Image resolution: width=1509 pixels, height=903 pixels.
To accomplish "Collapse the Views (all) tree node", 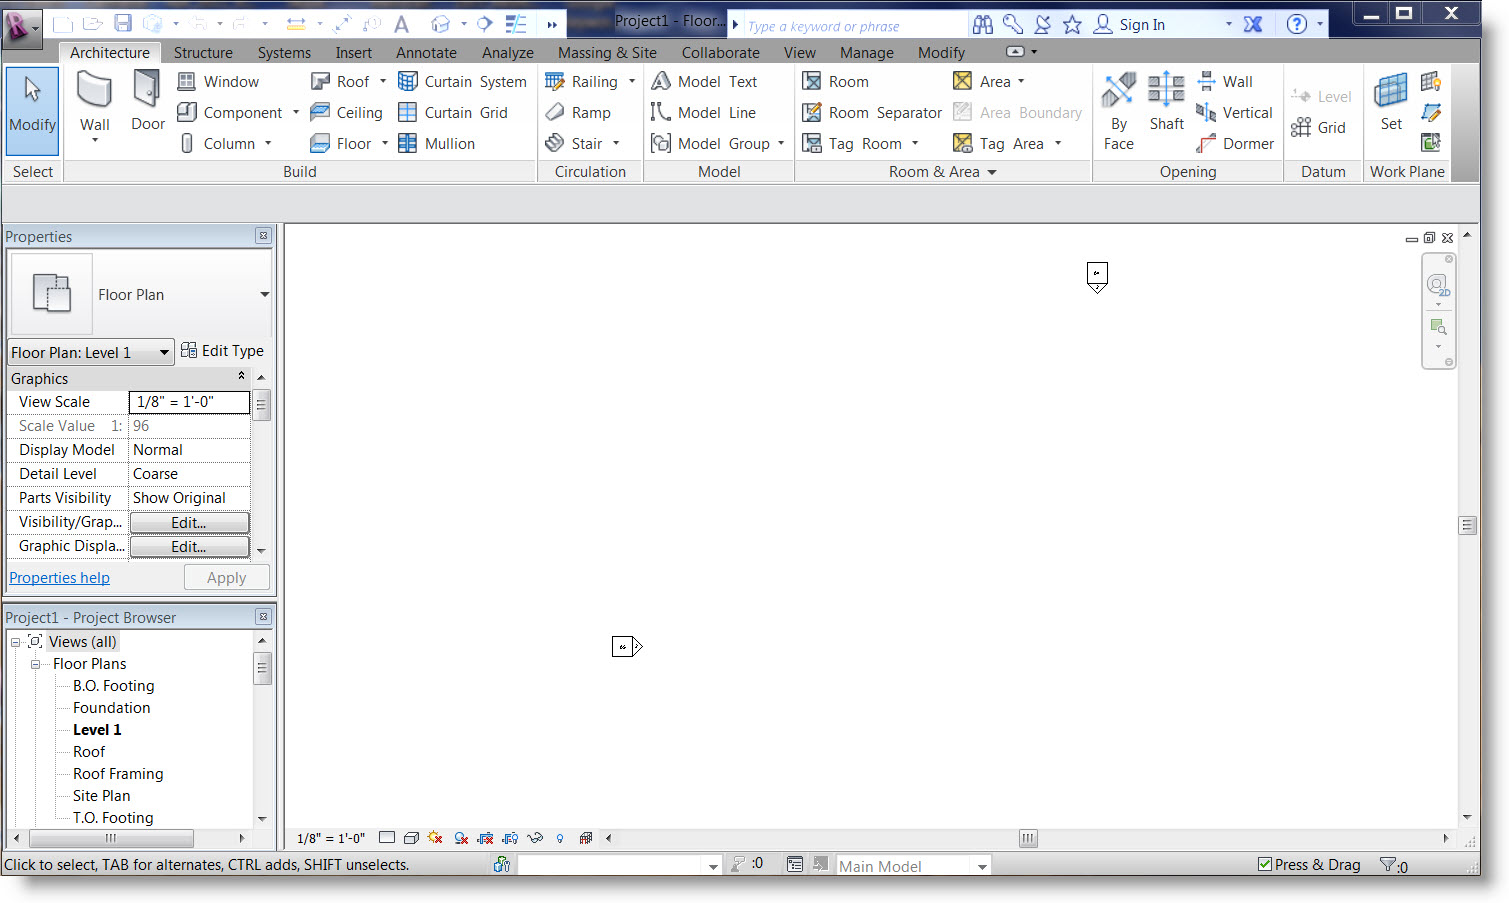I will 16,642.
